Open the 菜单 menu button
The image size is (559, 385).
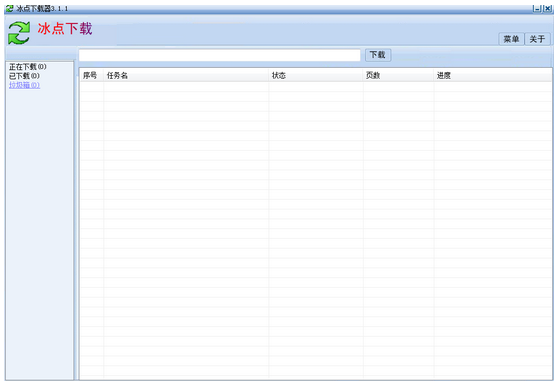click(x=511, y=39)
